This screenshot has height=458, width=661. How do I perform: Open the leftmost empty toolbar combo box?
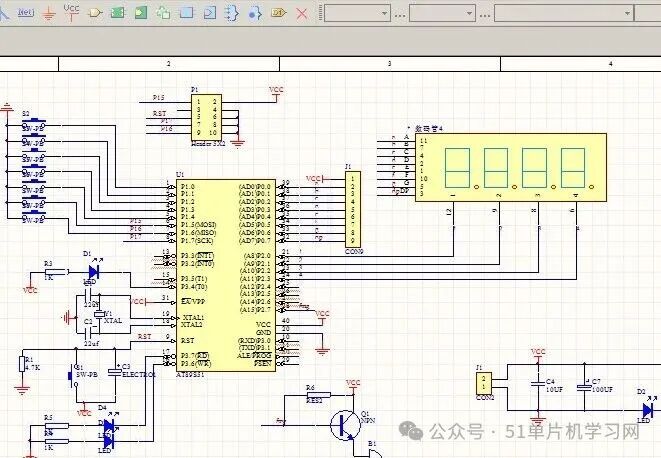coord(357,13)
